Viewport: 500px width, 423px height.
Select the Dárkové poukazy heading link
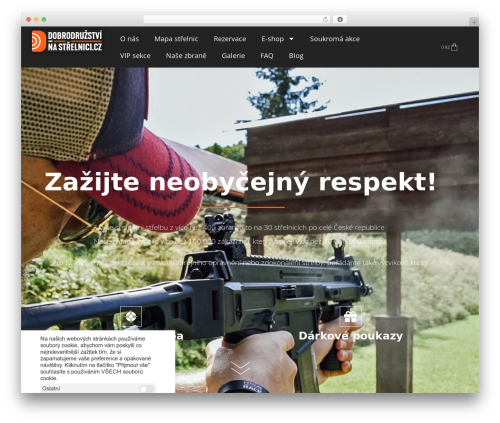click(x=351, y=336)
